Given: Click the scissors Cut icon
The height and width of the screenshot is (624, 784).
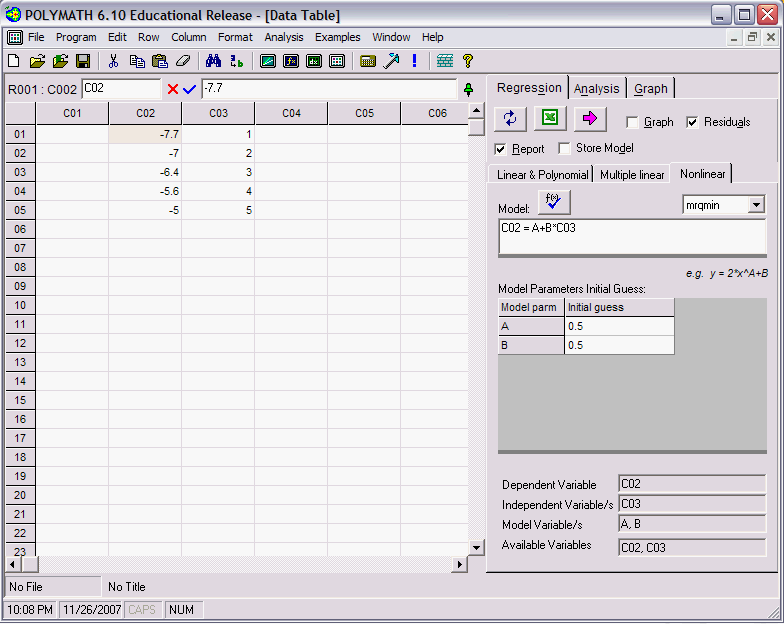Looking at the screenshot, I should pos(113,61).
